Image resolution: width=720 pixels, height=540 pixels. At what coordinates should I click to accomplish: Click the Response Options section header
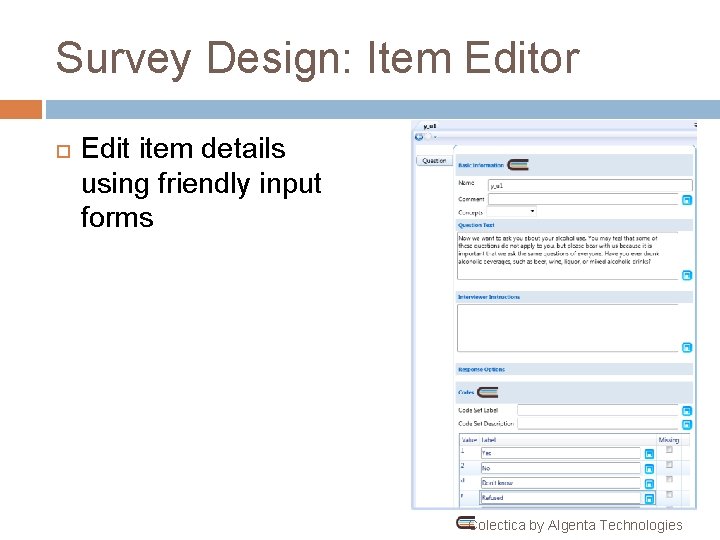(574, 369)
